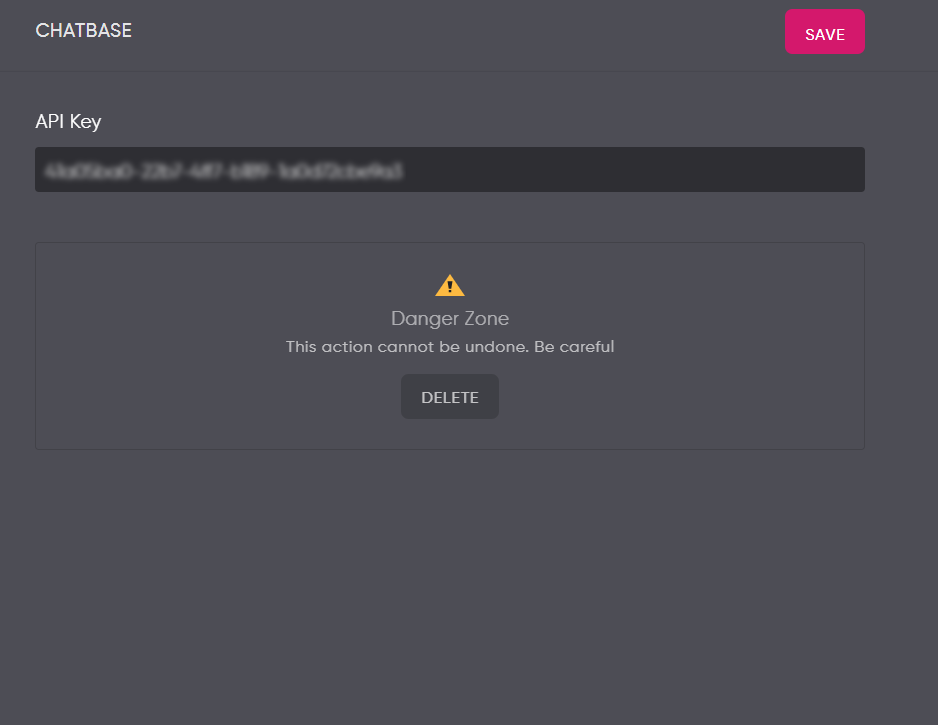
Task: Select the exclamation alert icon above Danger Zone
Action: coord(450,285)
